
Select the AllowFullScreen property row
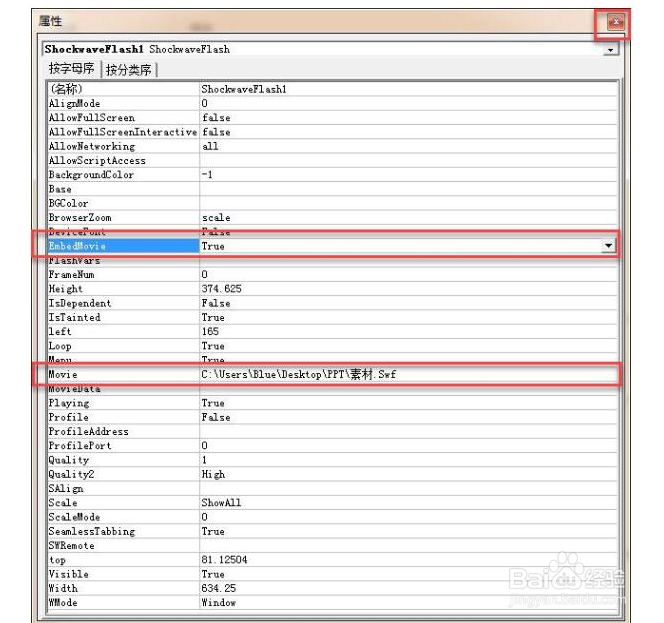[x=332, y=118]
